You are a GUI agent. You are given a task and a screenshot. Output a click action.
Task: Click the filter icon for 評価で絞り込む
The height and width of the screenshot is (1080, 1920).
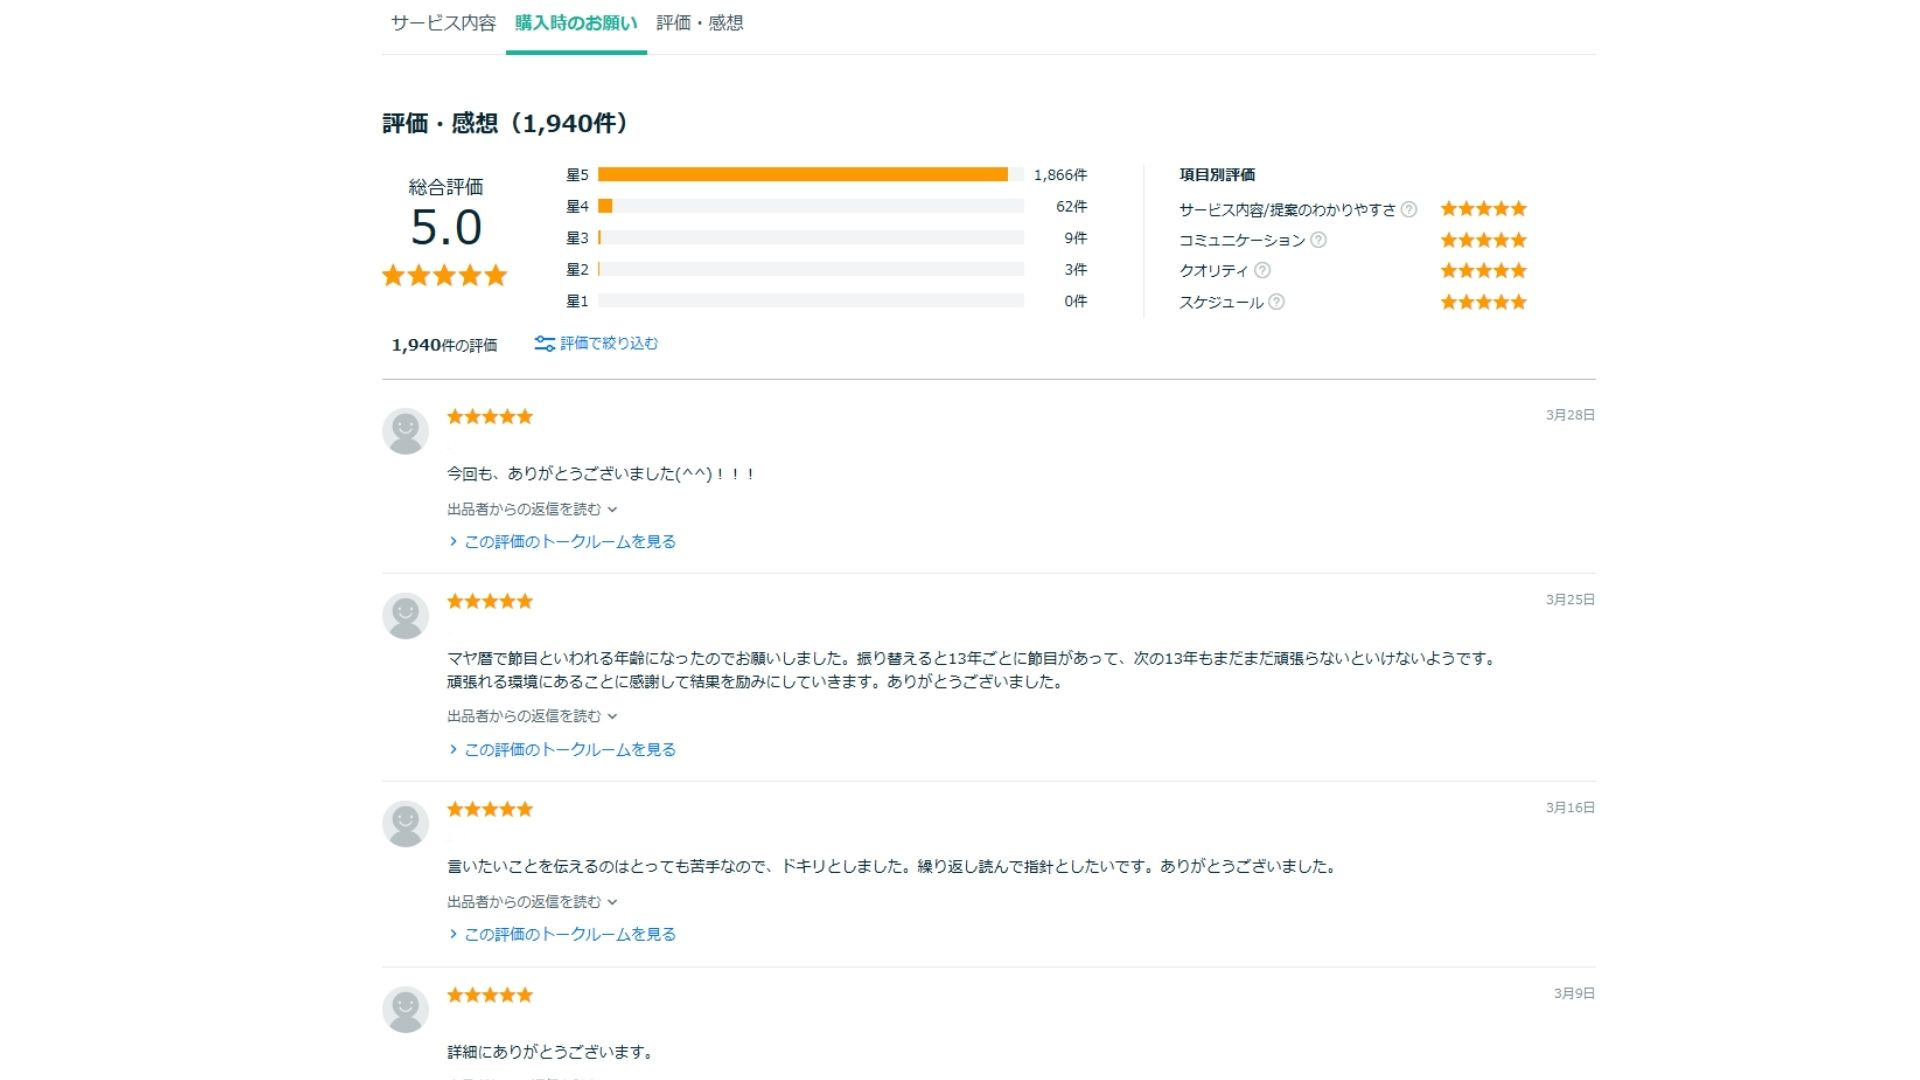click(x=544, y=344)
